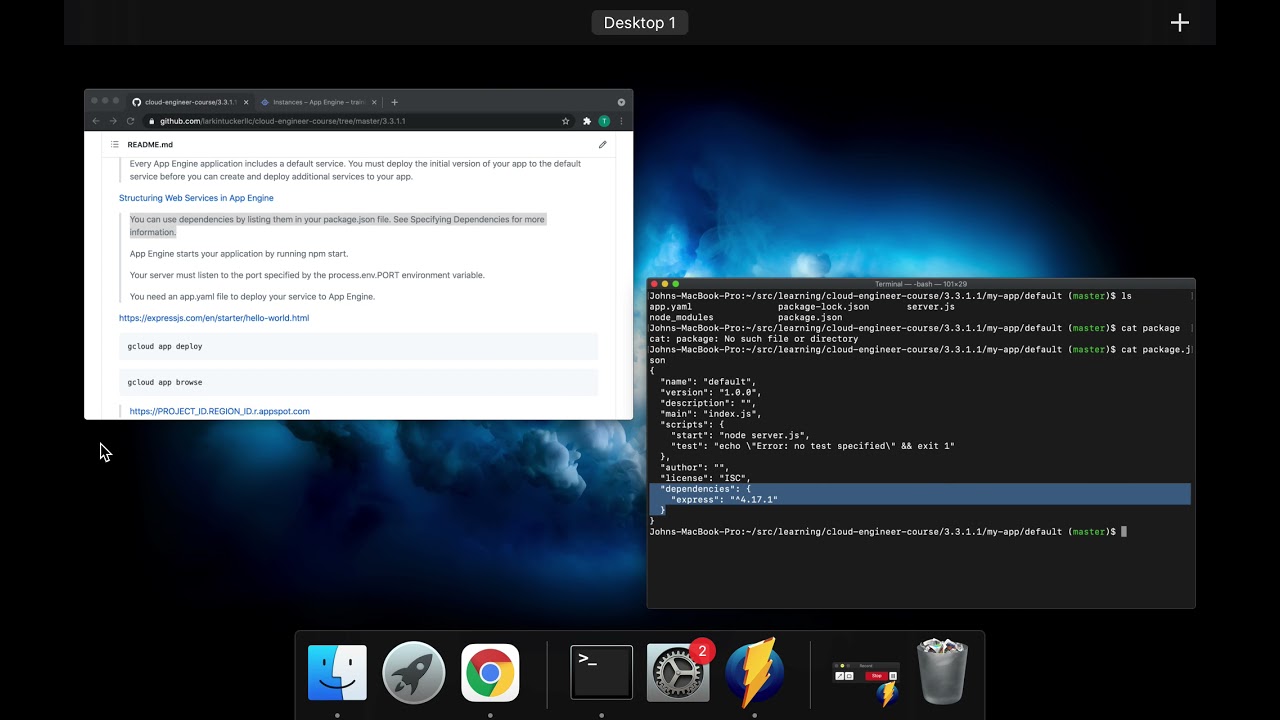Add a new desktop with plus button

click(x=1180, y=23)
